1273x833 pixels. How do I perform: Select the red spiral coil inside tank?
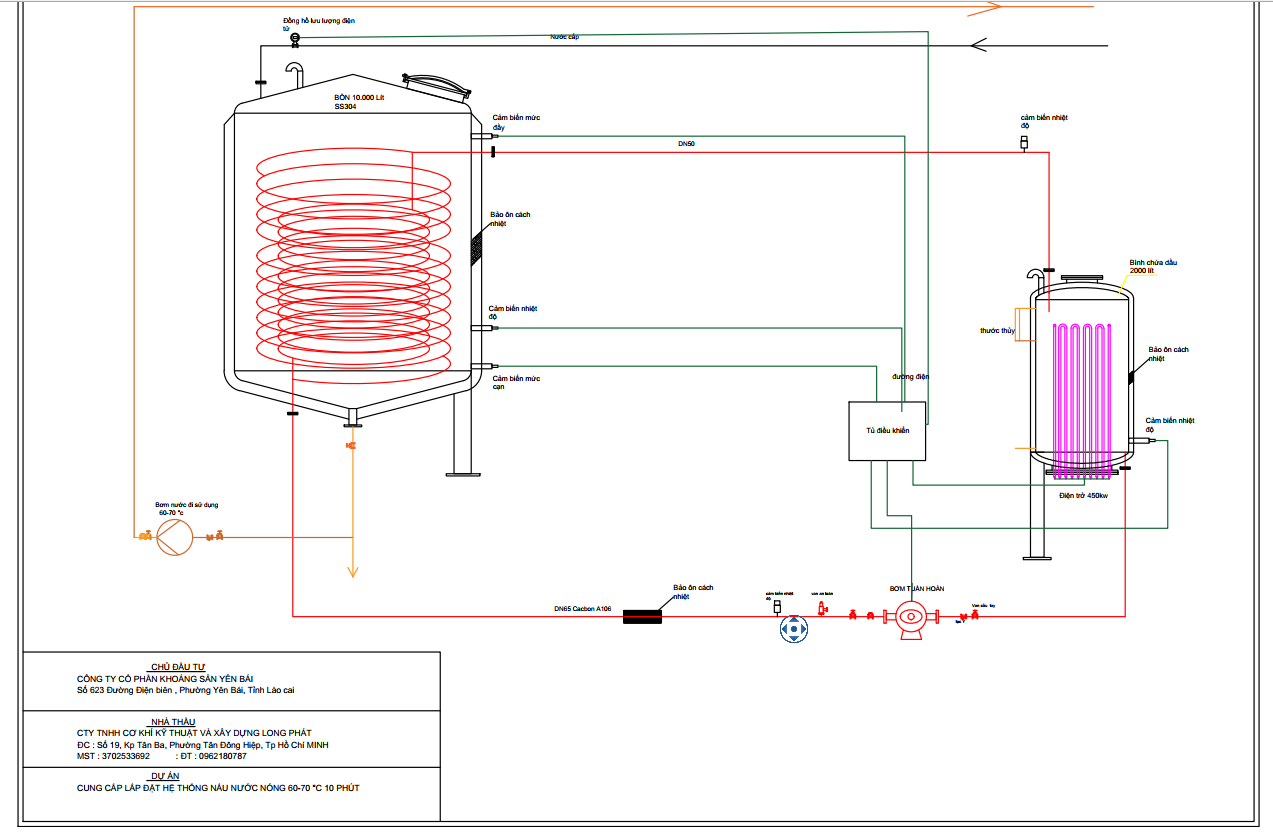(352, 260)
